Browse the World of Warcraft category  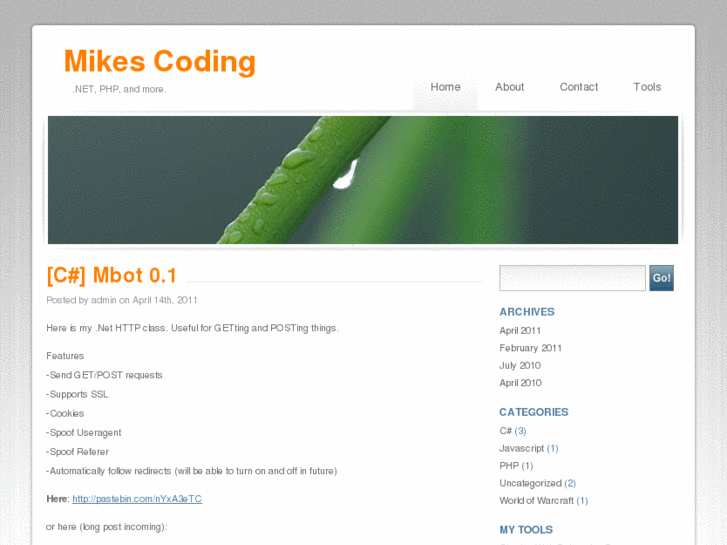point(536,501)
